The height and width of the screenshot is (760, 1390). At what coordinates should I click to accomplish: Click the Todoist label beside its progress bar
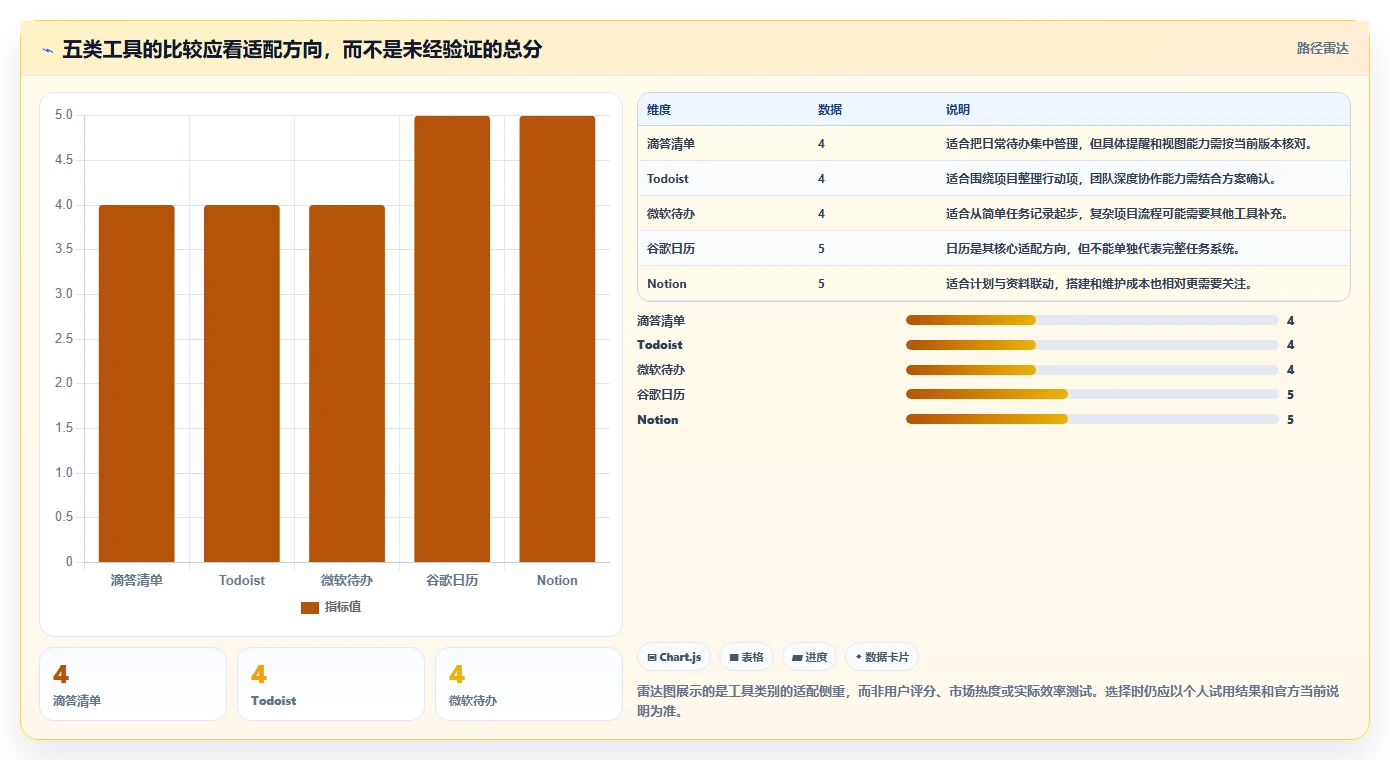coord(660,345)
